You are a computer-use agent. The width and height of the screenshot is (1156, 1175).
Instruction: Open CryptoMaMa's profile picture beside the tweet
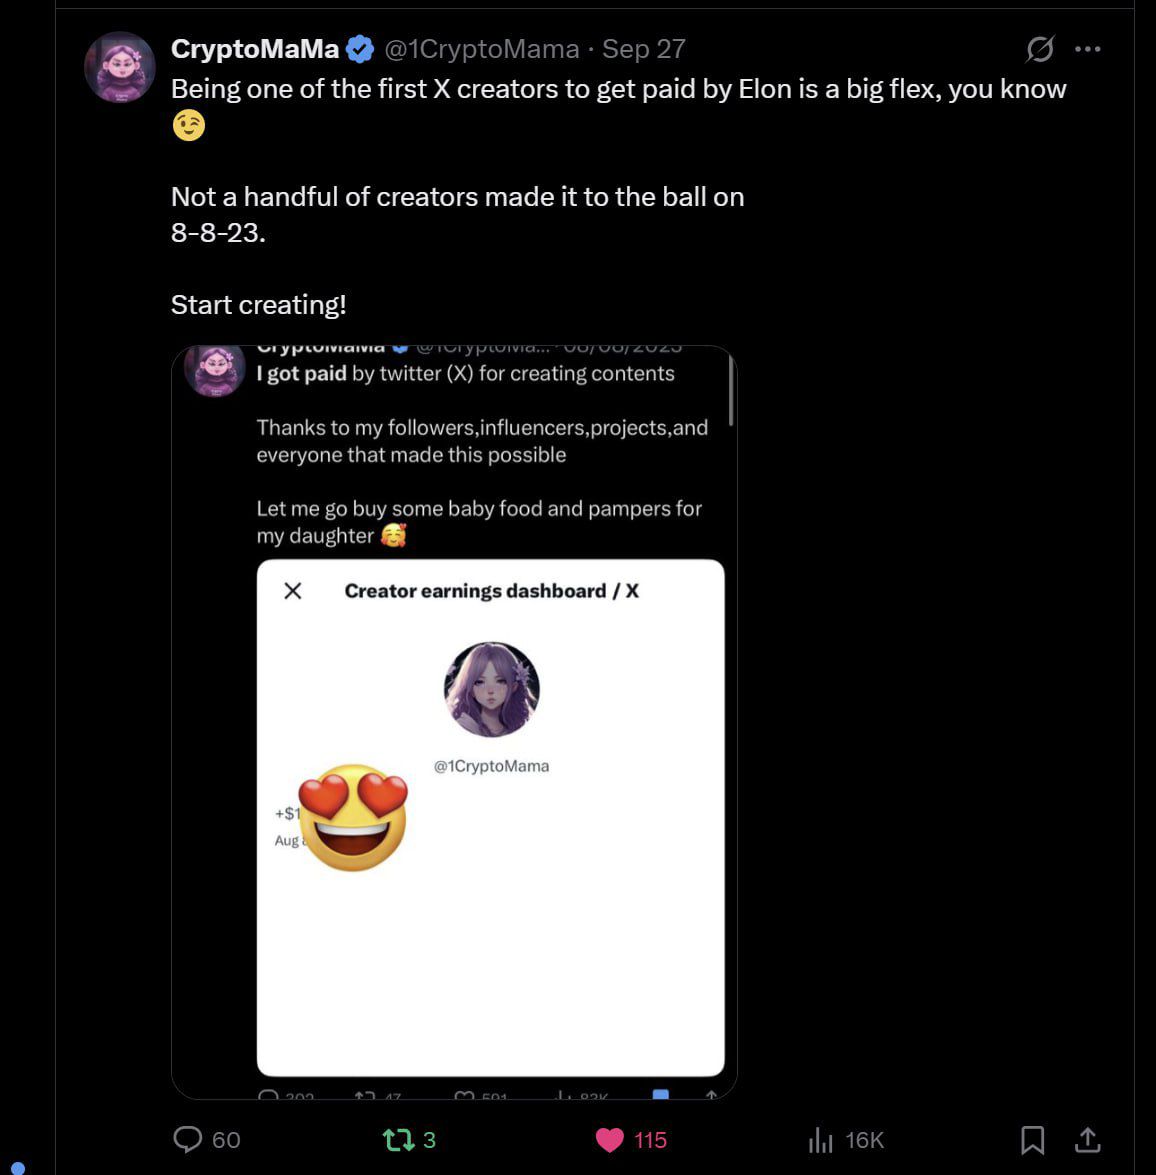point(120,68)
